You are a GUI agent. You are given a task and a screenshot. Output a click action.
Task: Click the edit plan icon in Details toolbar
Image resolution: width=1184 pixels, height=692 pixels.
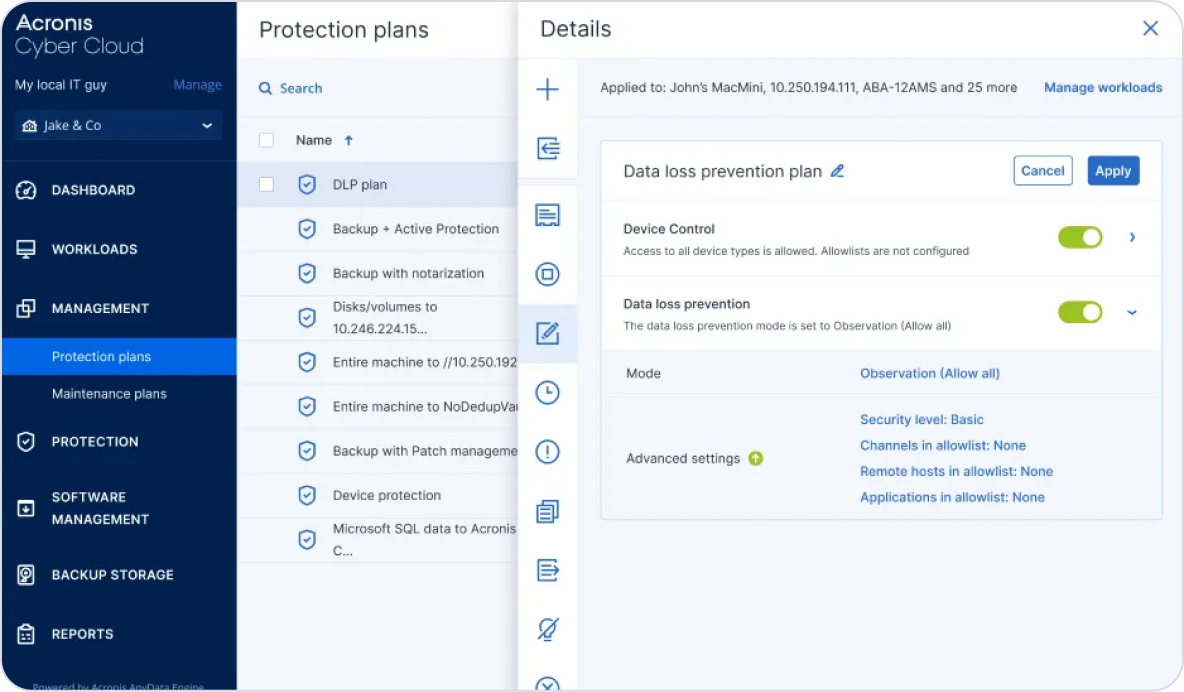tap(547, 333)
